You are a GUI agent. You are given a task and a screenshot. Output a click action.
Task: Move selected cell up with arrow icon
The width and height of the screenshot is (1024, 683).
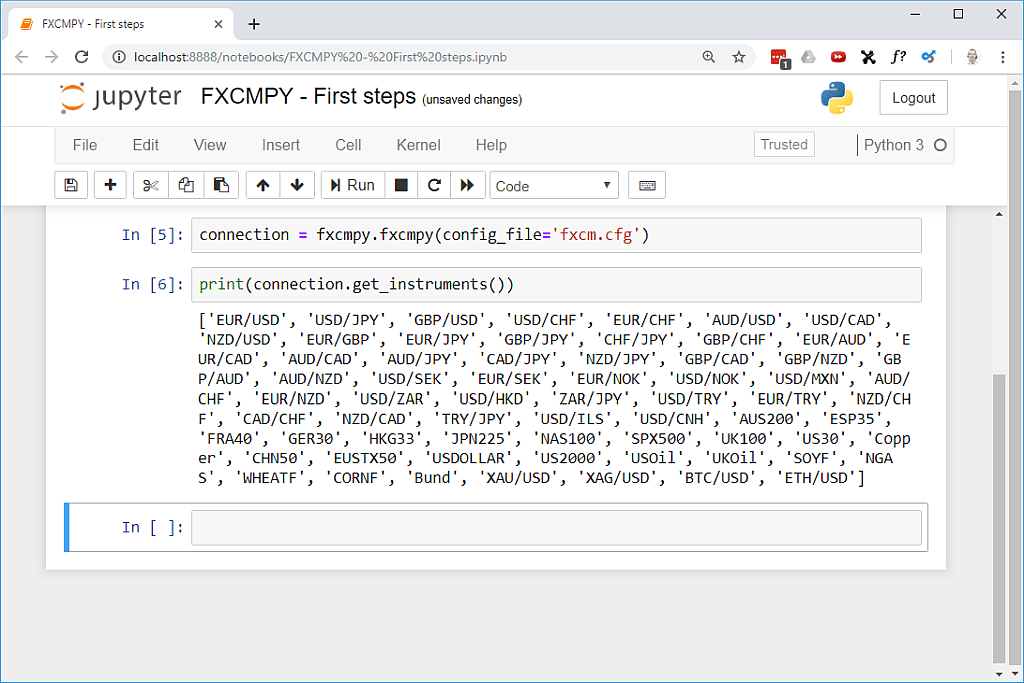pyautogui.click(x=263, y=185)
